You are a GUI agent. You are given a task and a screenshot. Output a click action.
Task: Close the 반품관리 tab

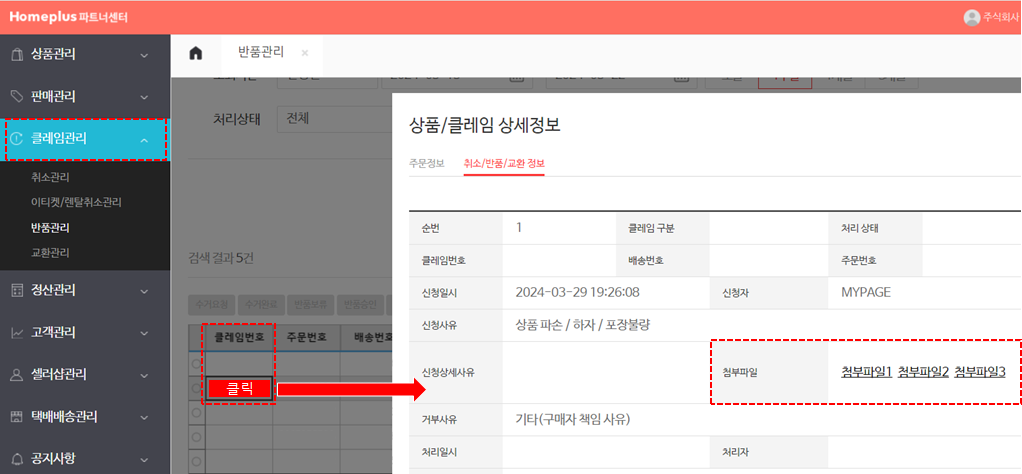(305, 53)
